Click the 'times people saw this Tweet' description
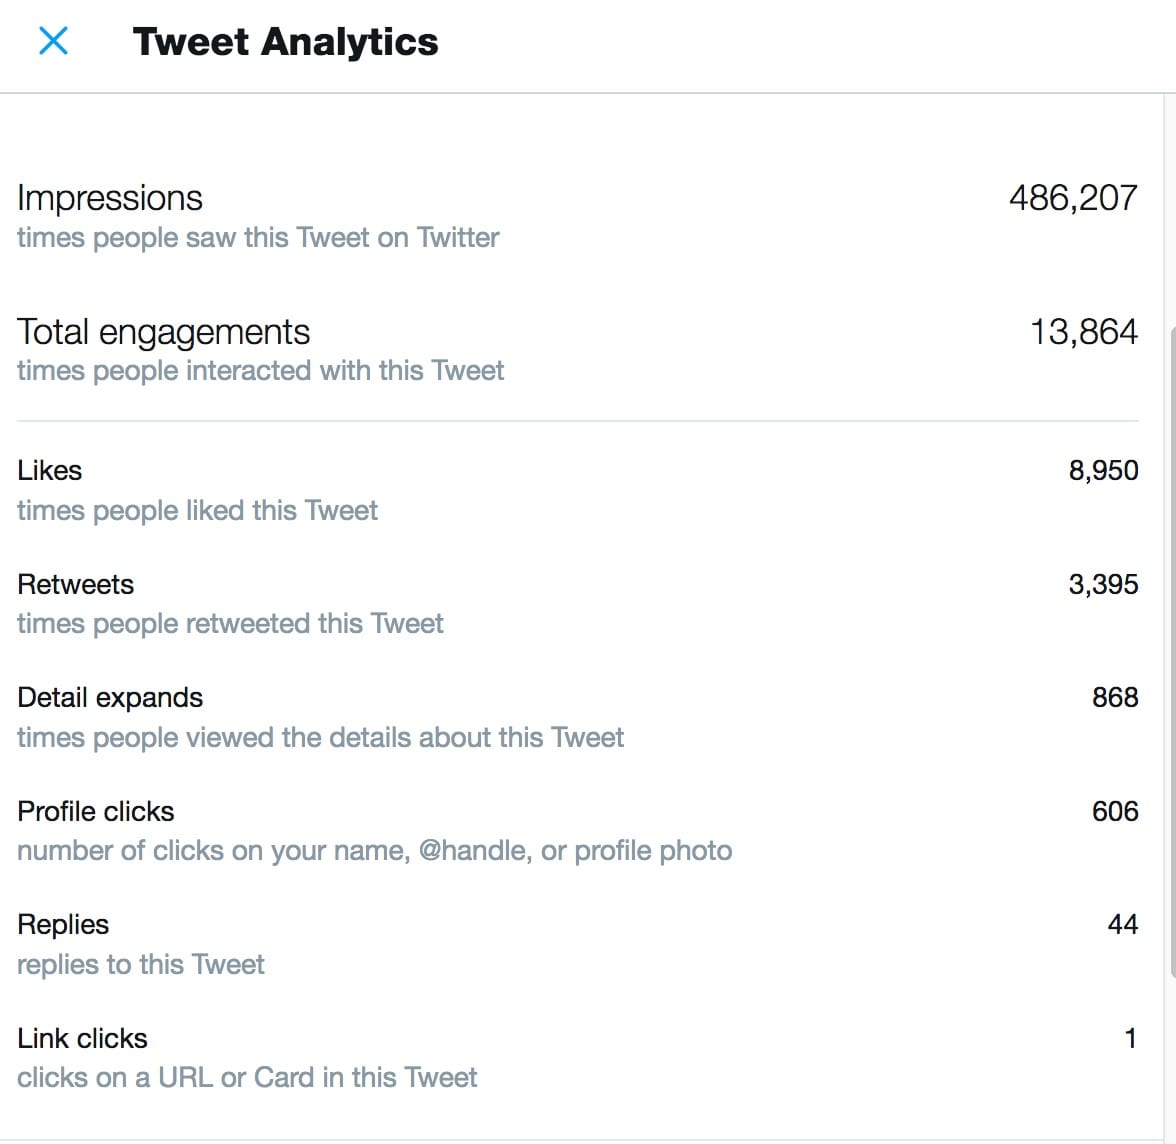Image resolution: width=1176 pixels, height=1144 pixels. click(258, 238)
